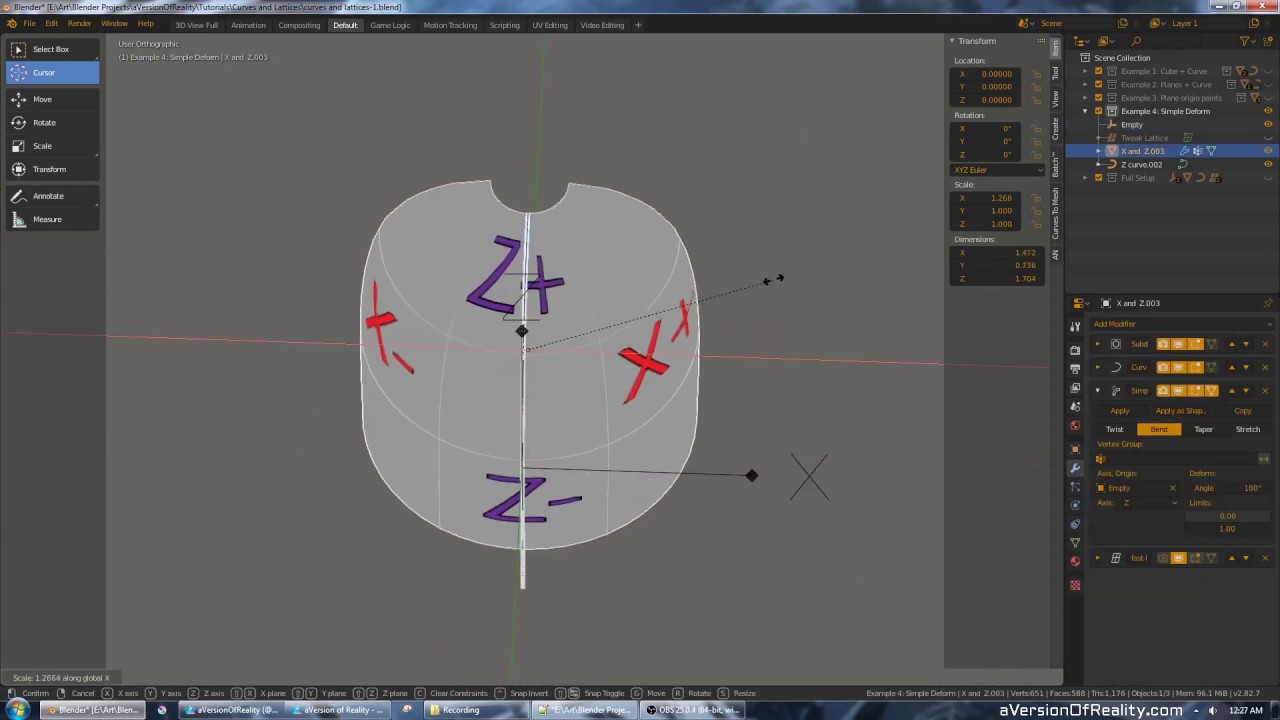Viewport: 1280px width, 720px height.
Task: Uncheck the Example 2: Planes + Curve collection
Action: 1099,84
